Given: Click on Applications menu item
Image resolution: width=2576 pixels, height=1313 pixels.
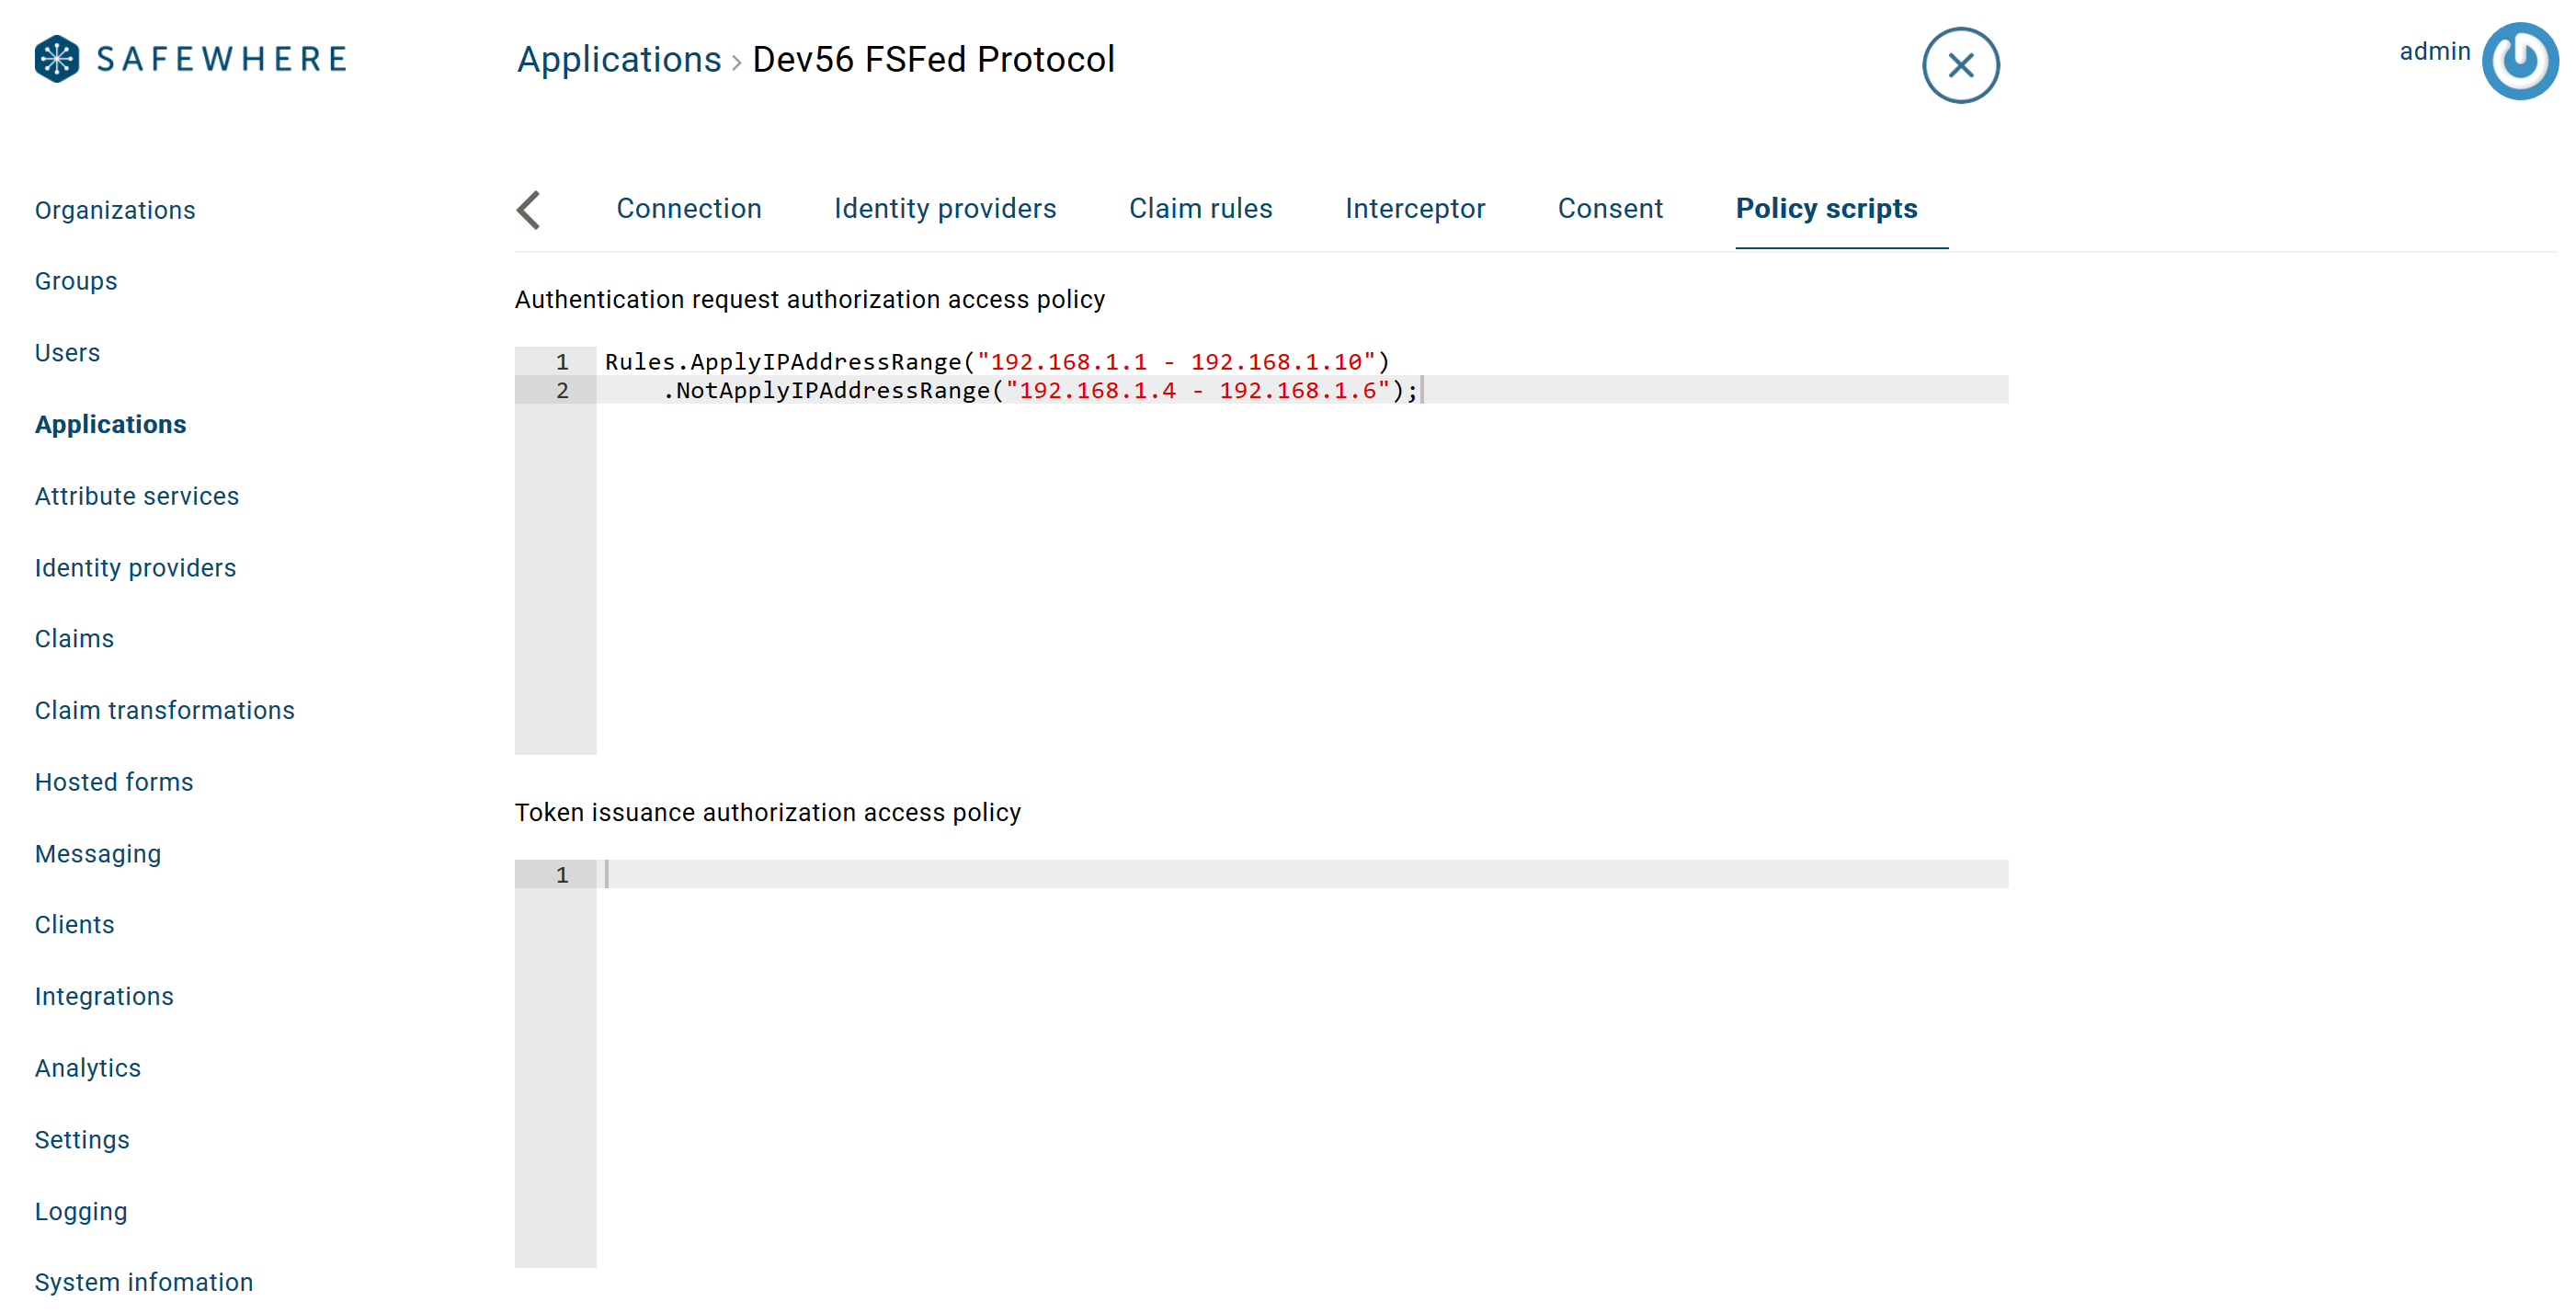Looking at the screenshot, I should pyautogui.click(x=110, y=424).
